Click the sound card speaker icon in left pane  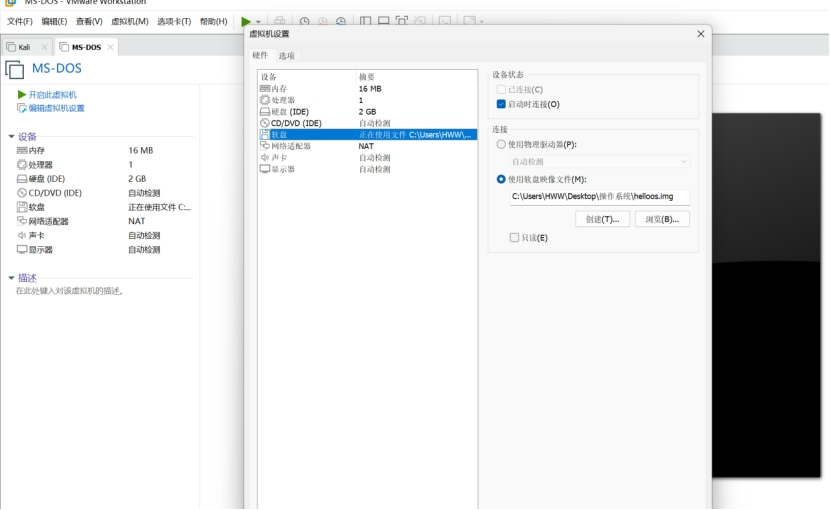(x=22, y=235)
